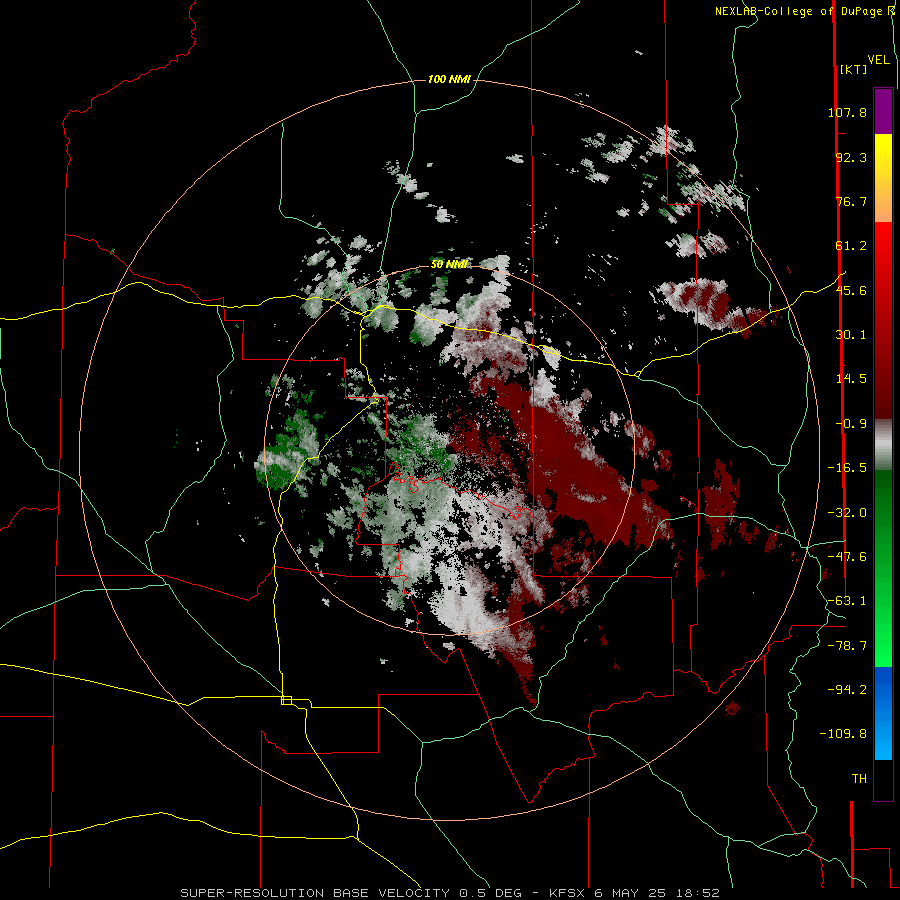Click the VEL legend title
The width and height of the screenshot is (900, 900).
(878, 60)
